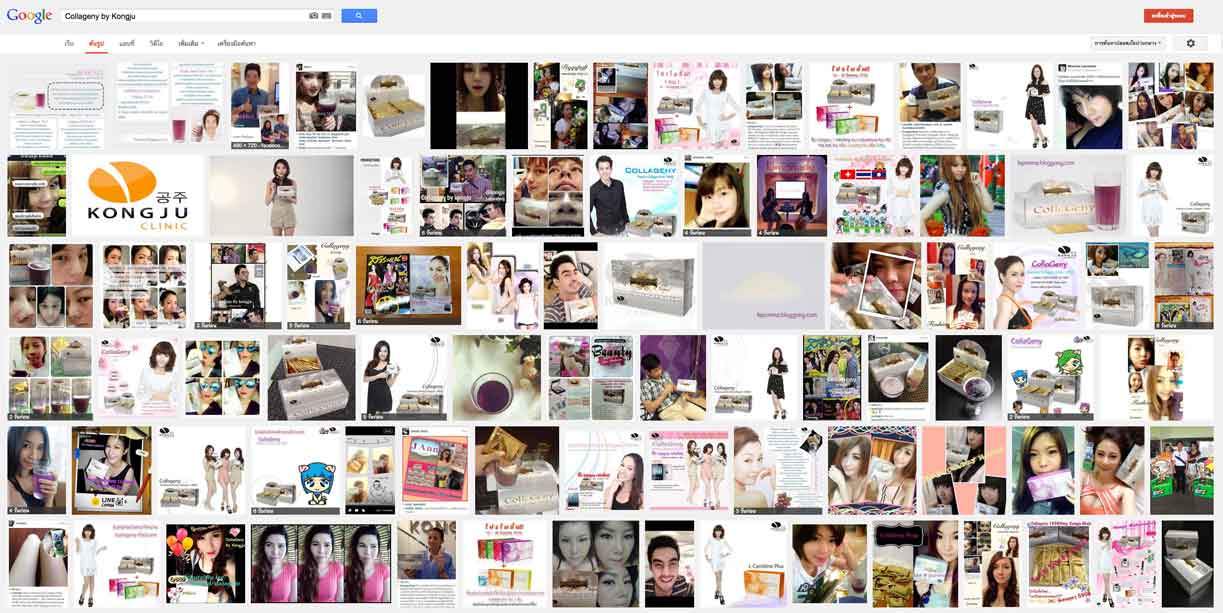
Task: Open the Videos (วิดีโอ) tab
Action: point(156,44)
